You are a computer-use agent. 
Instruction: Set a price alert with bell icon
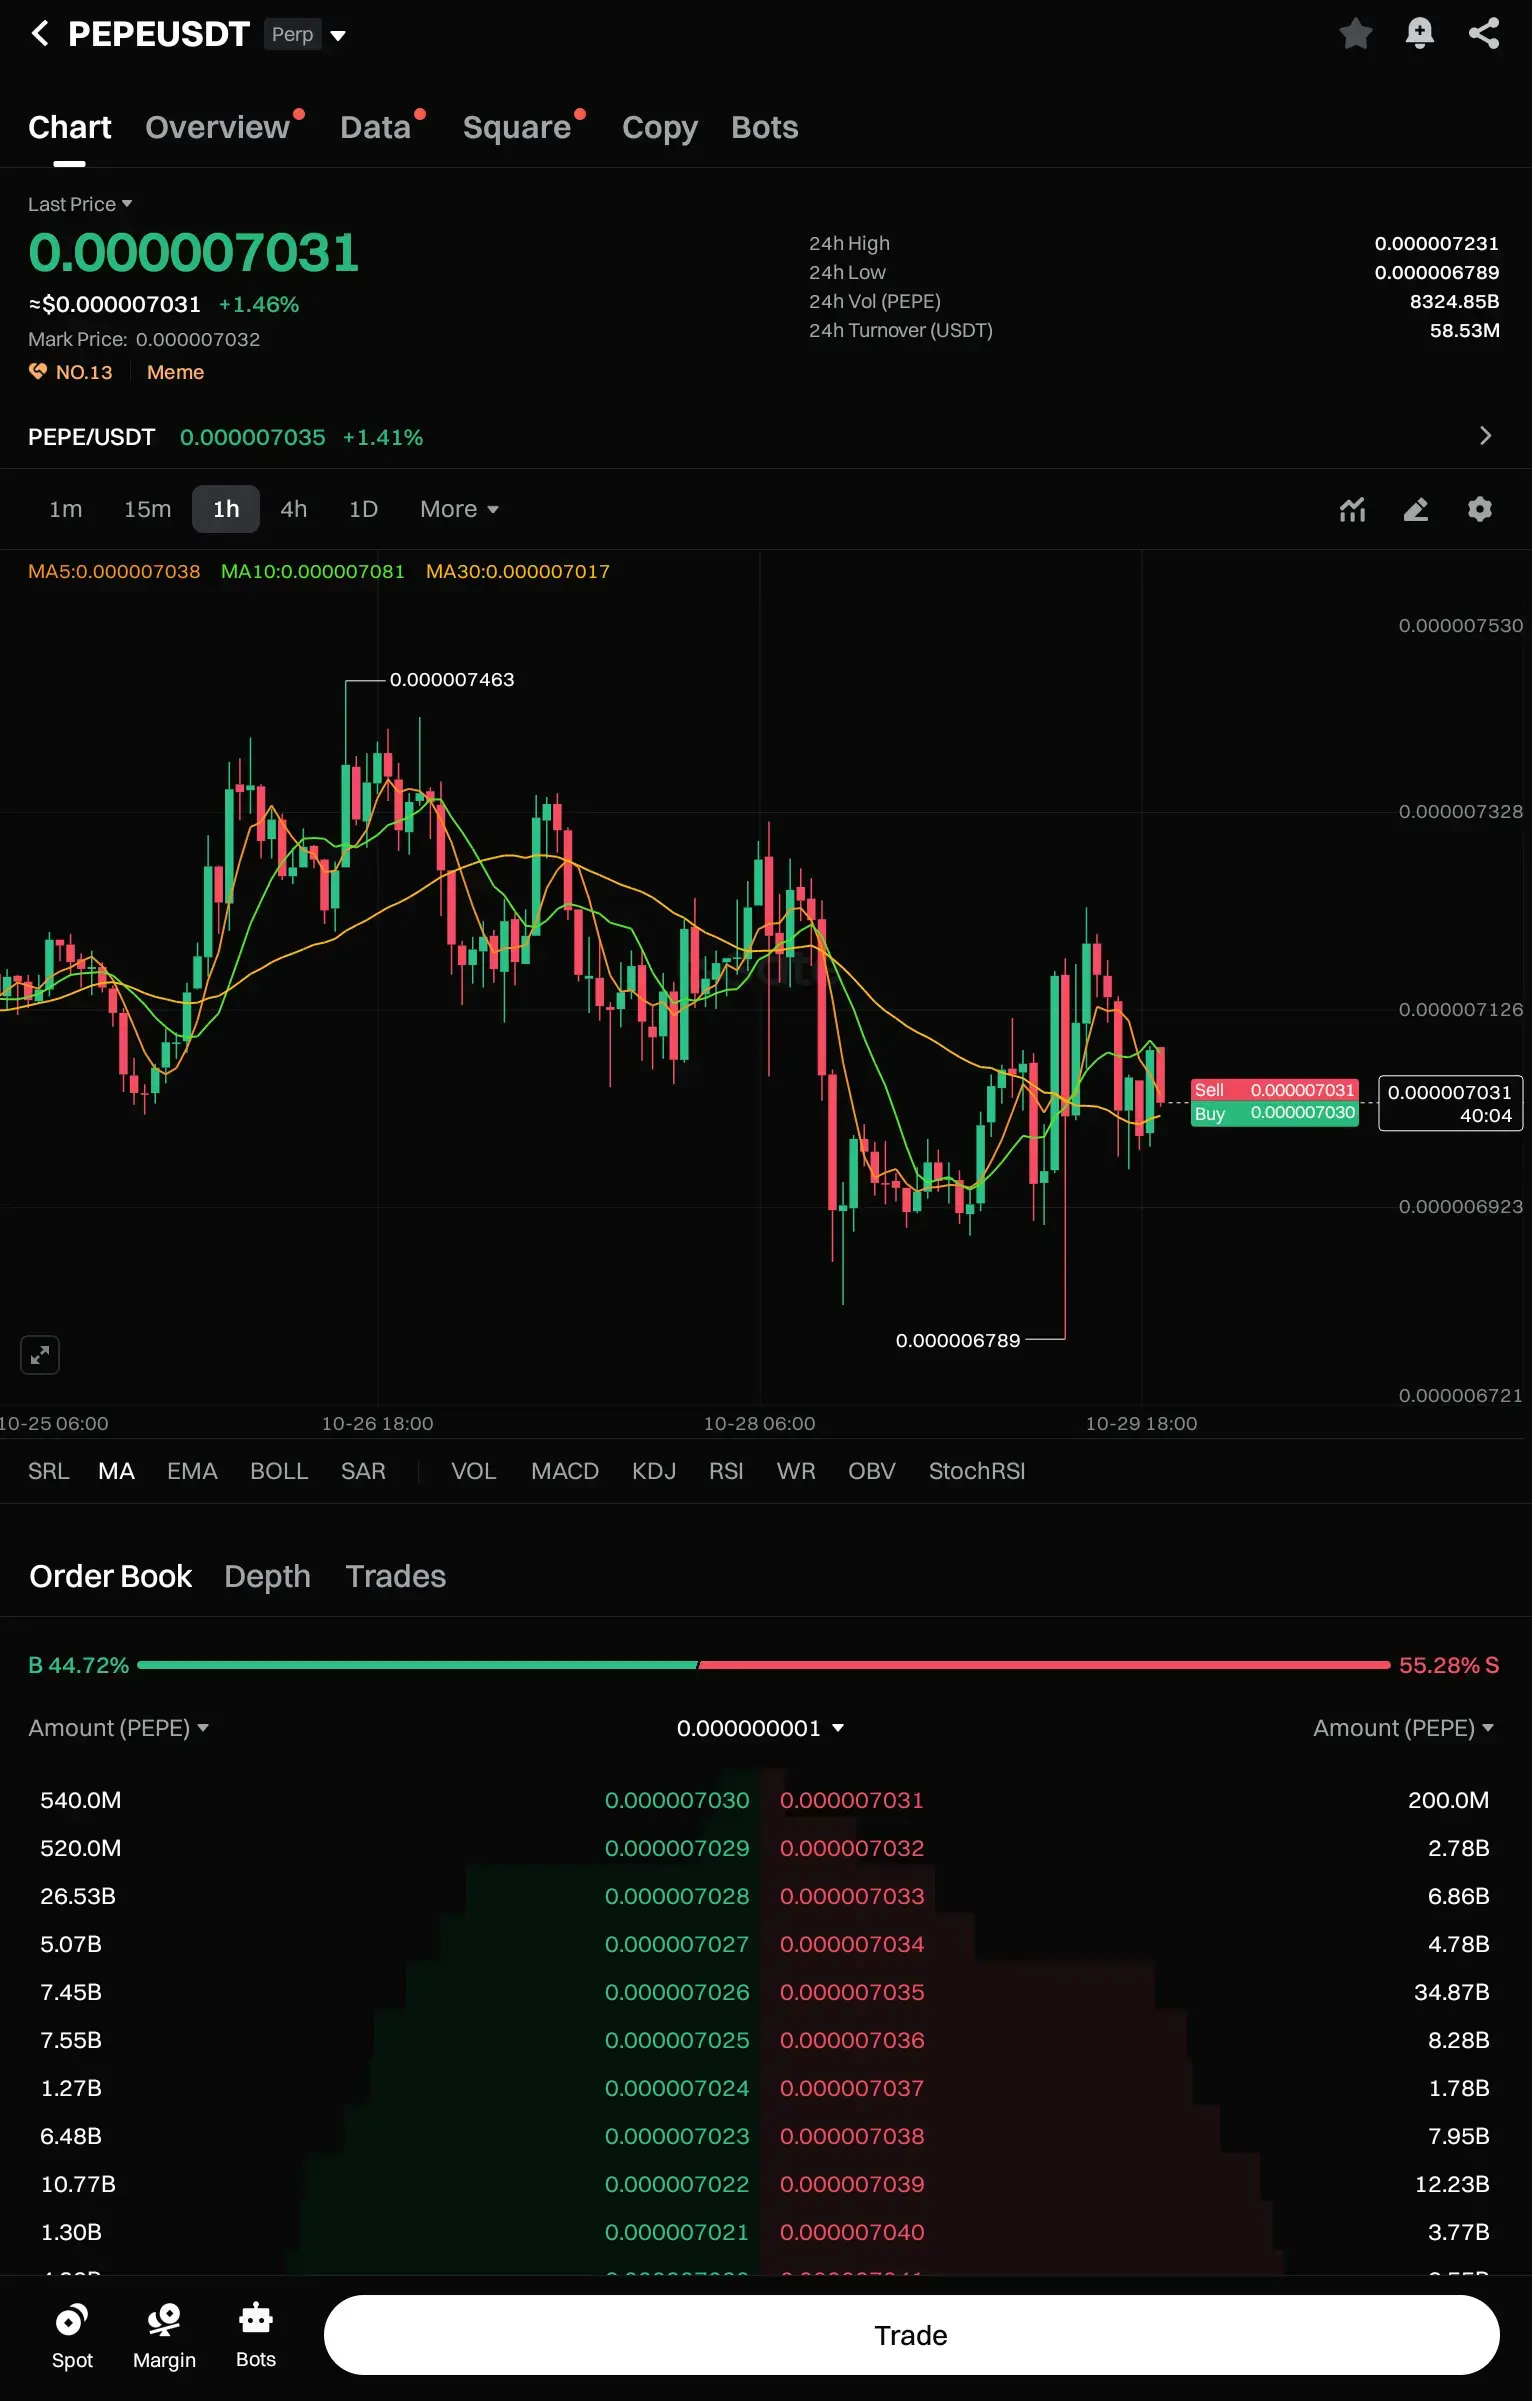tap(1420, 34)
